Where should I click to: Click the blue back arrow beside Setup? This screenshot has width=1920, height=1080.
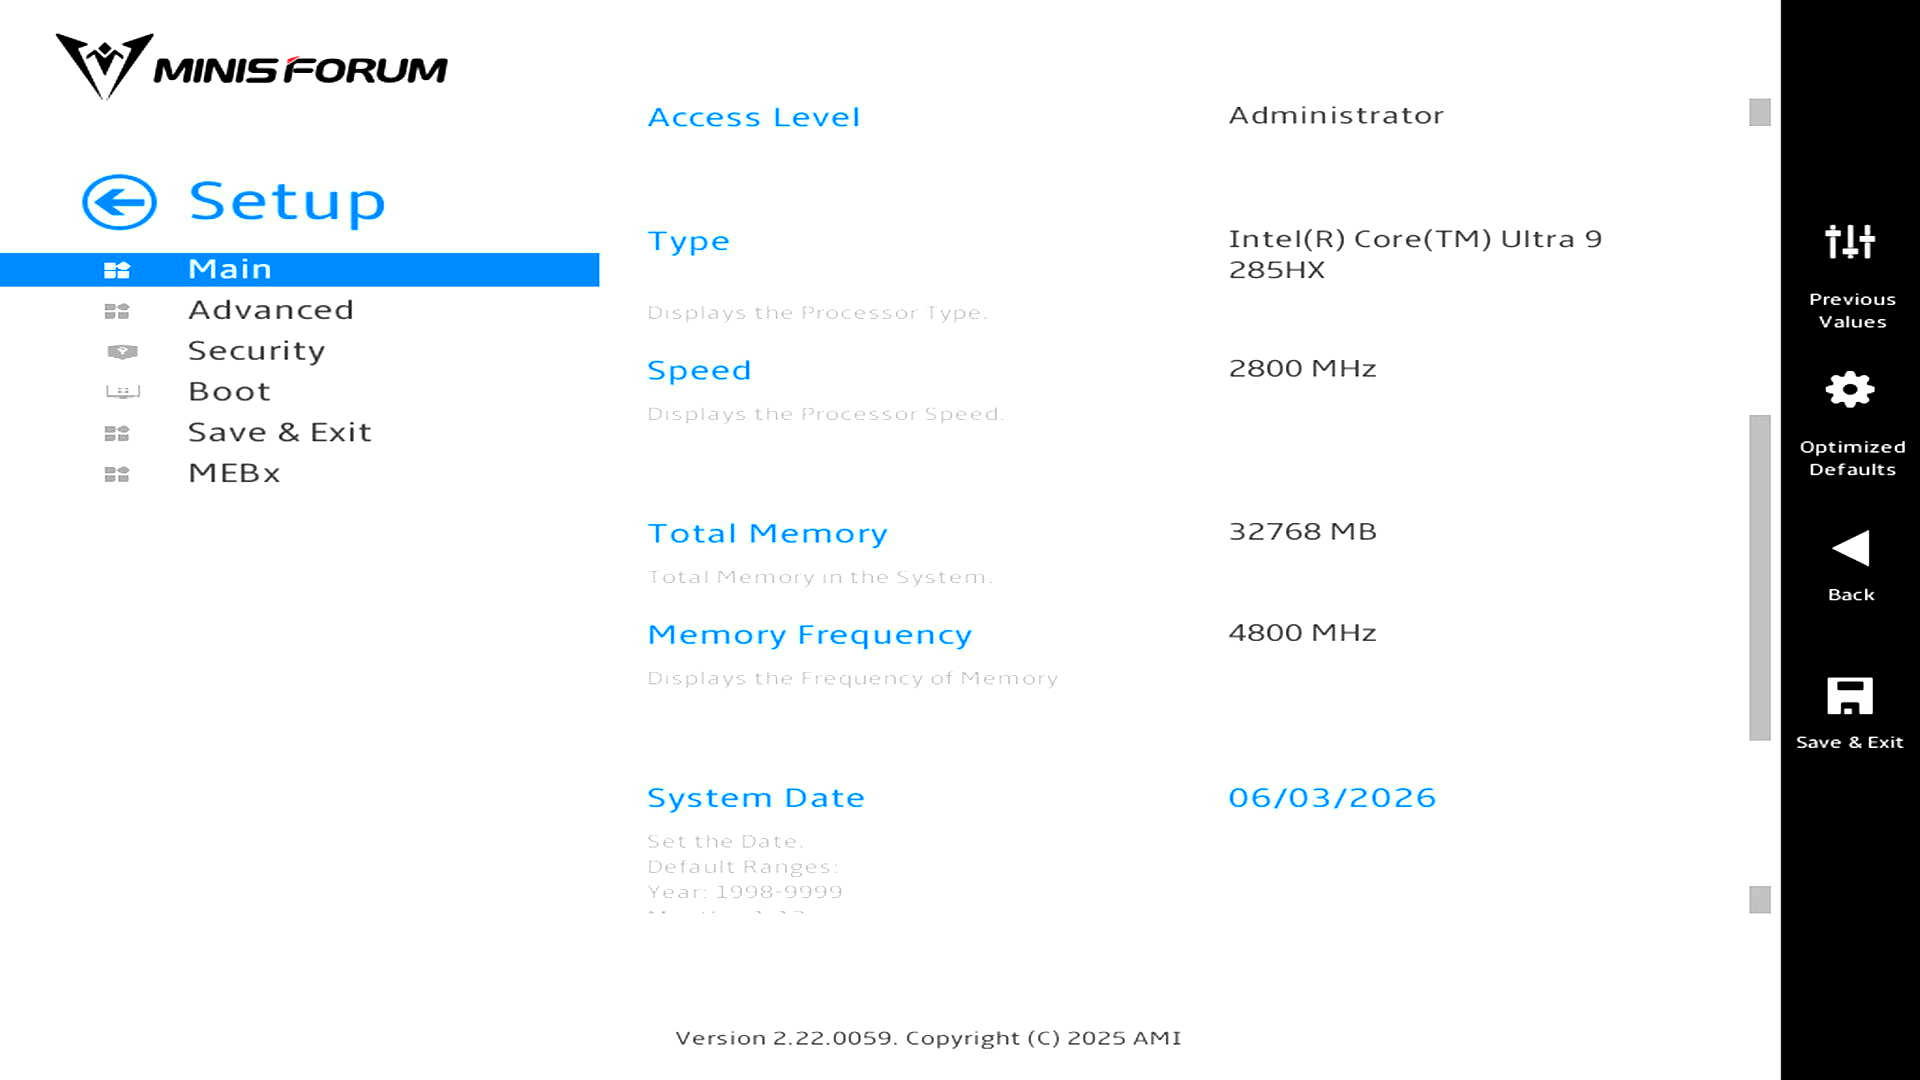pos(119,202)
